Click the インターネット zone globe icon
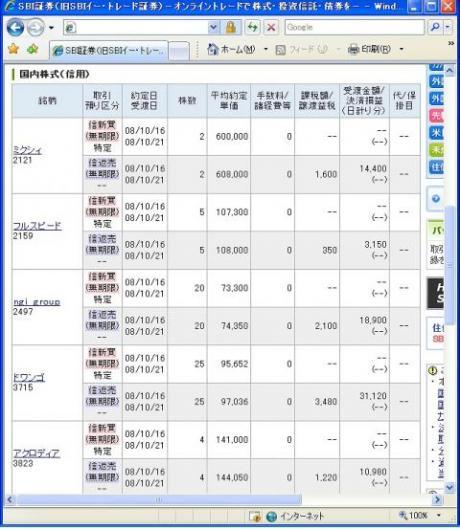 point(271,516)
